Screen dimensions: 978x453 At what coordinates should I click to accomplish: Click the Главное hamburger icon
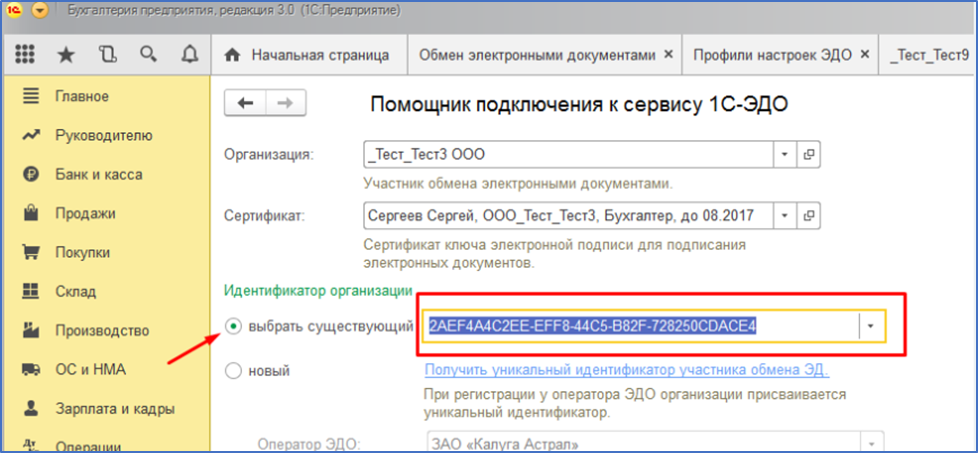click(x=31, y=96)
